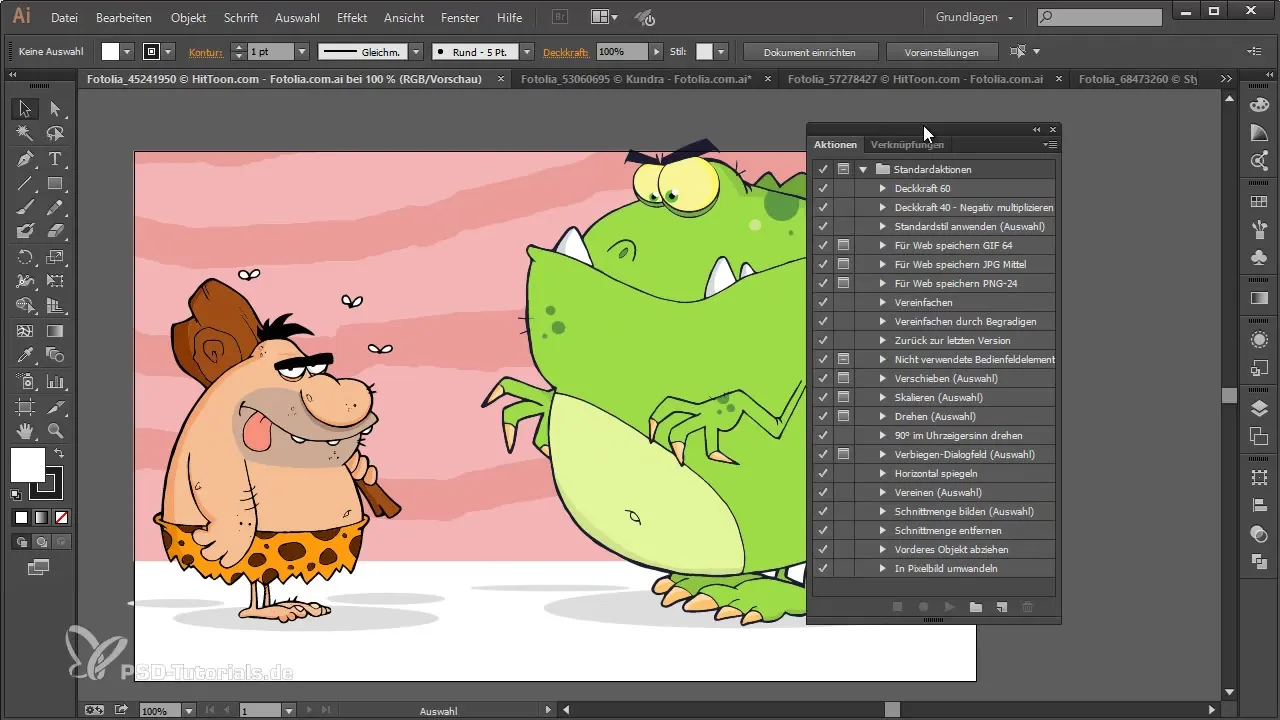Select the Lasso tool
The image size is (1280, 720).
point(55,133)
